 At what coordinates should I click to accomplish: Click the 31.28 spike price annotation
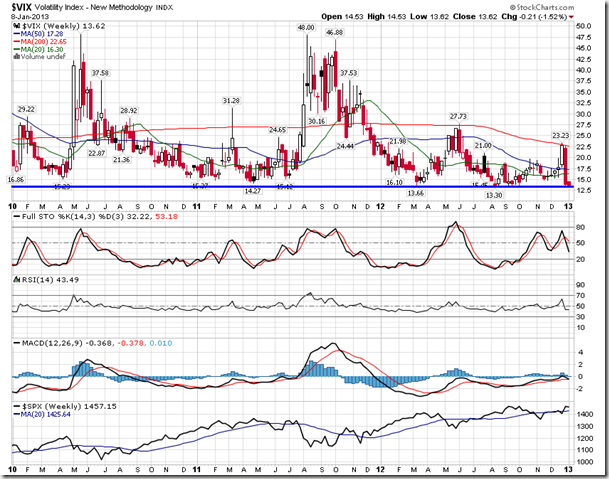[231, 100]
